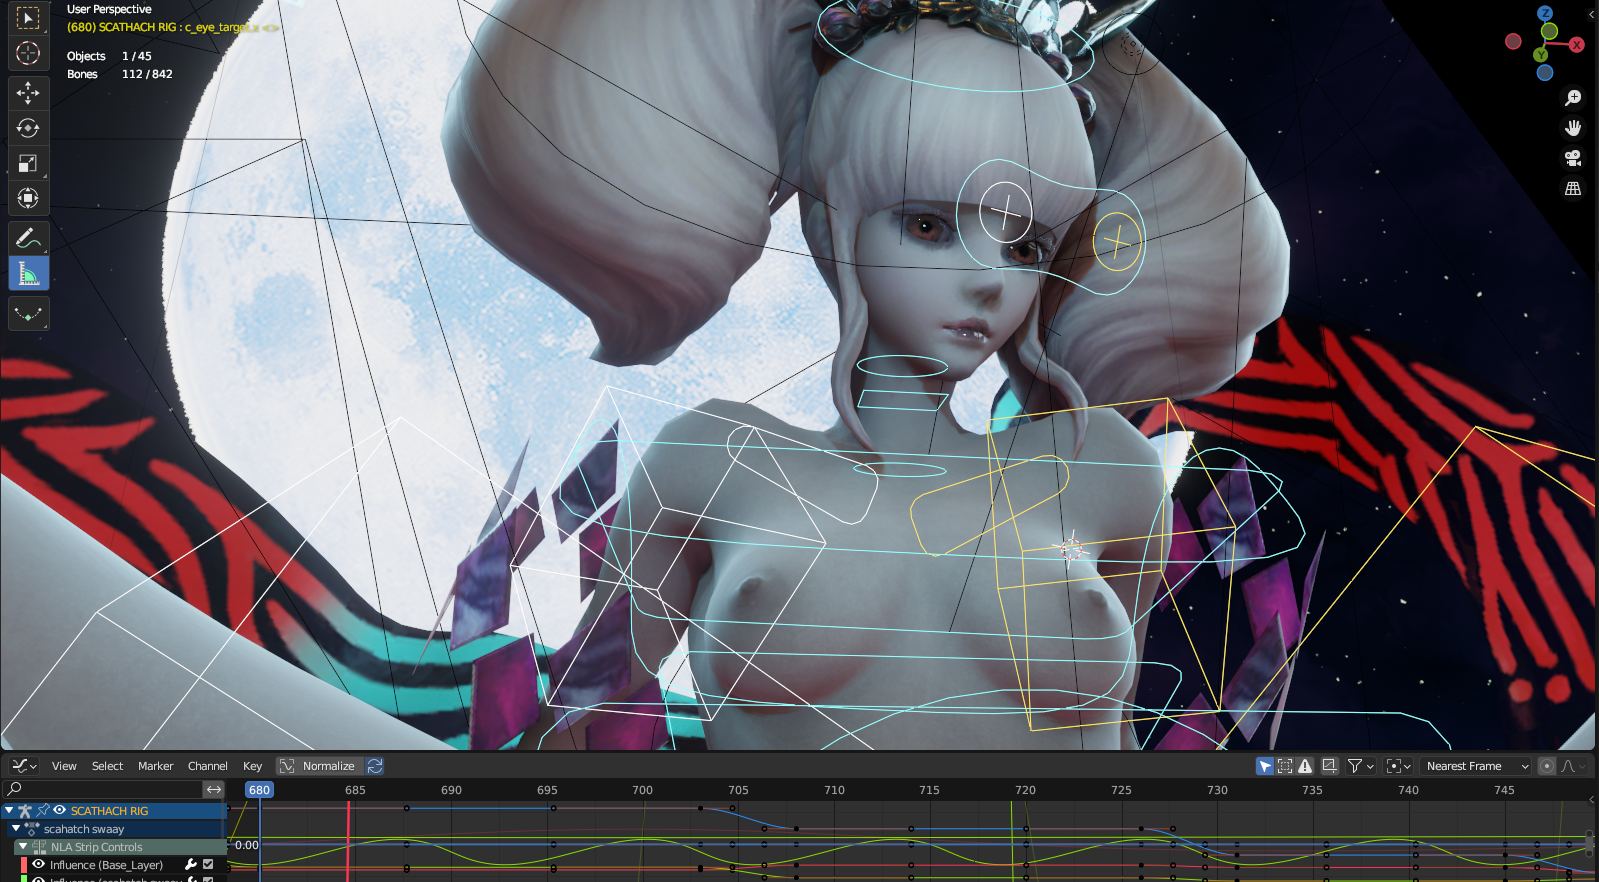The height and width of the screenshot is (882, 1599).
Task: Choose the Scale tool
Action: click(28, 163)
